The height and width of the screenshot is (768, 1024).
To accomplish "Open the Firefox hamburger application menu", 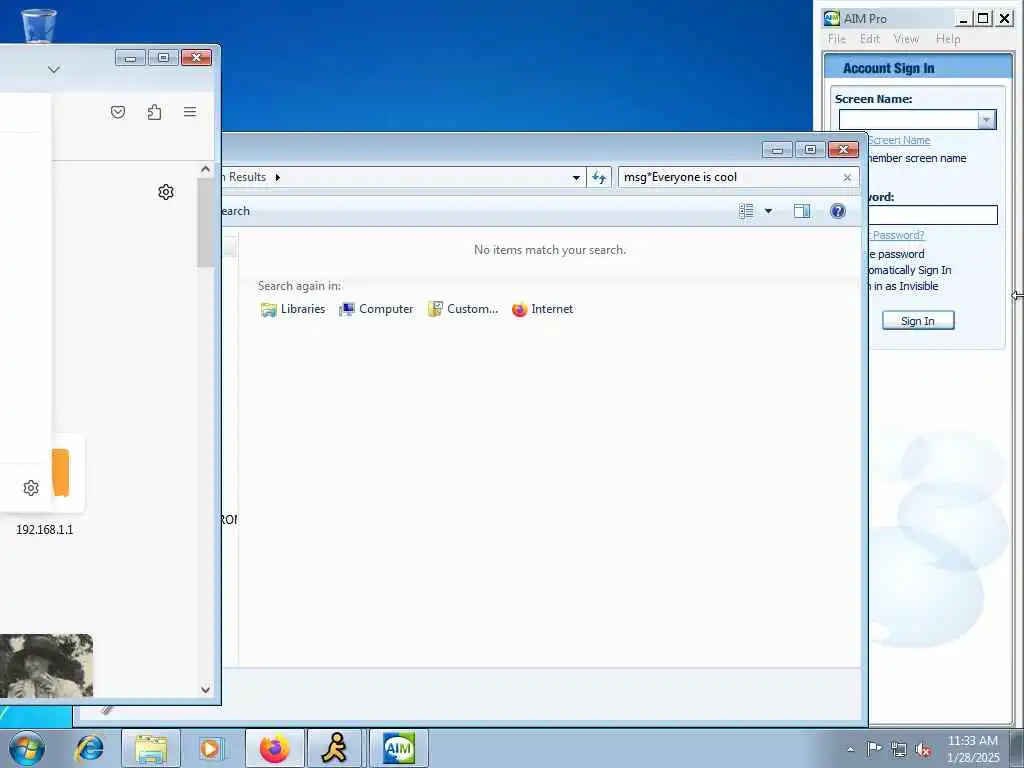I will pos(190,112).
